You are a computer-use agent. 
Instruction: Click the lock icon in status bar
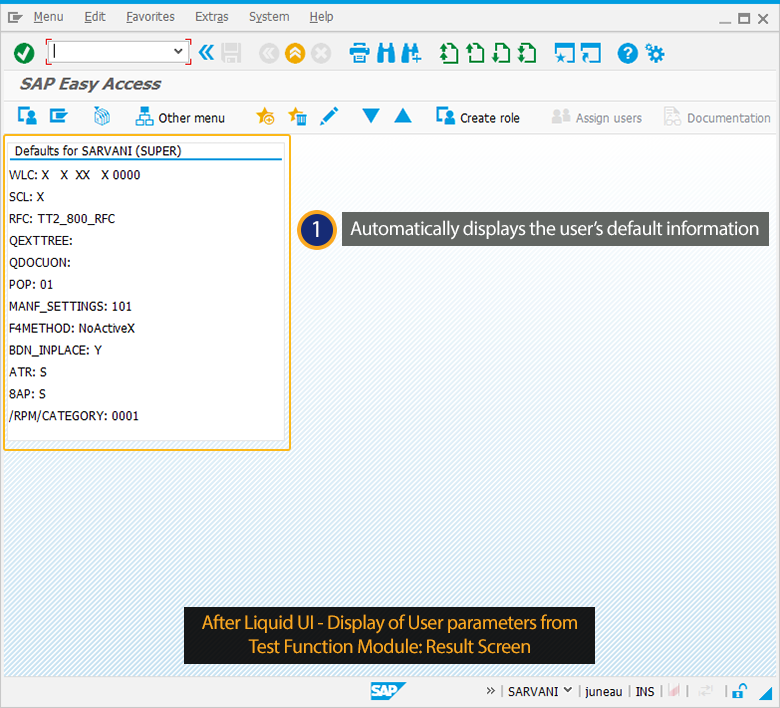tap(740, 691)
